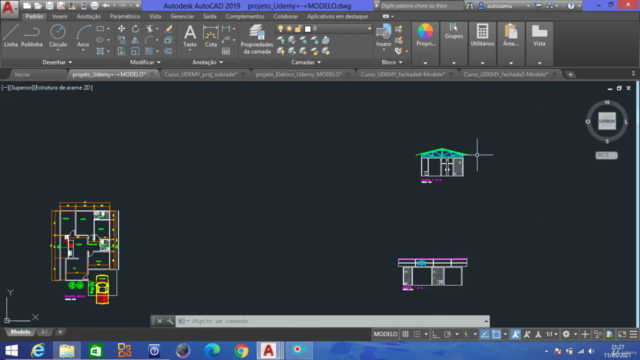Screen dimensions: 640x360
Task: Expand the Modificar panel
Action: 145,62
